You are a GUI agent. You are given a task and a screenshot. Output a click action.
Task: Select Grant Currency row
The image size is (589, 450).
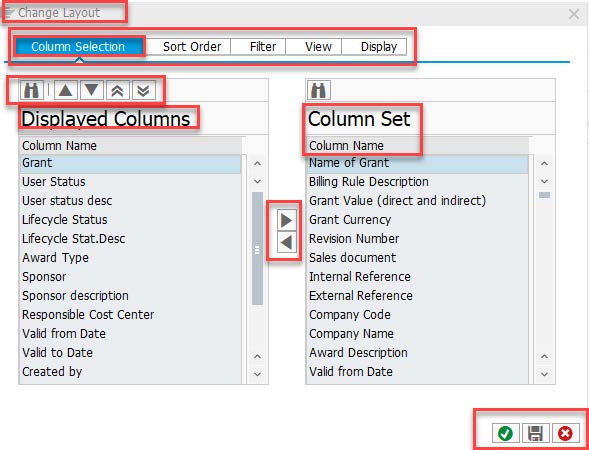[417, 220]
